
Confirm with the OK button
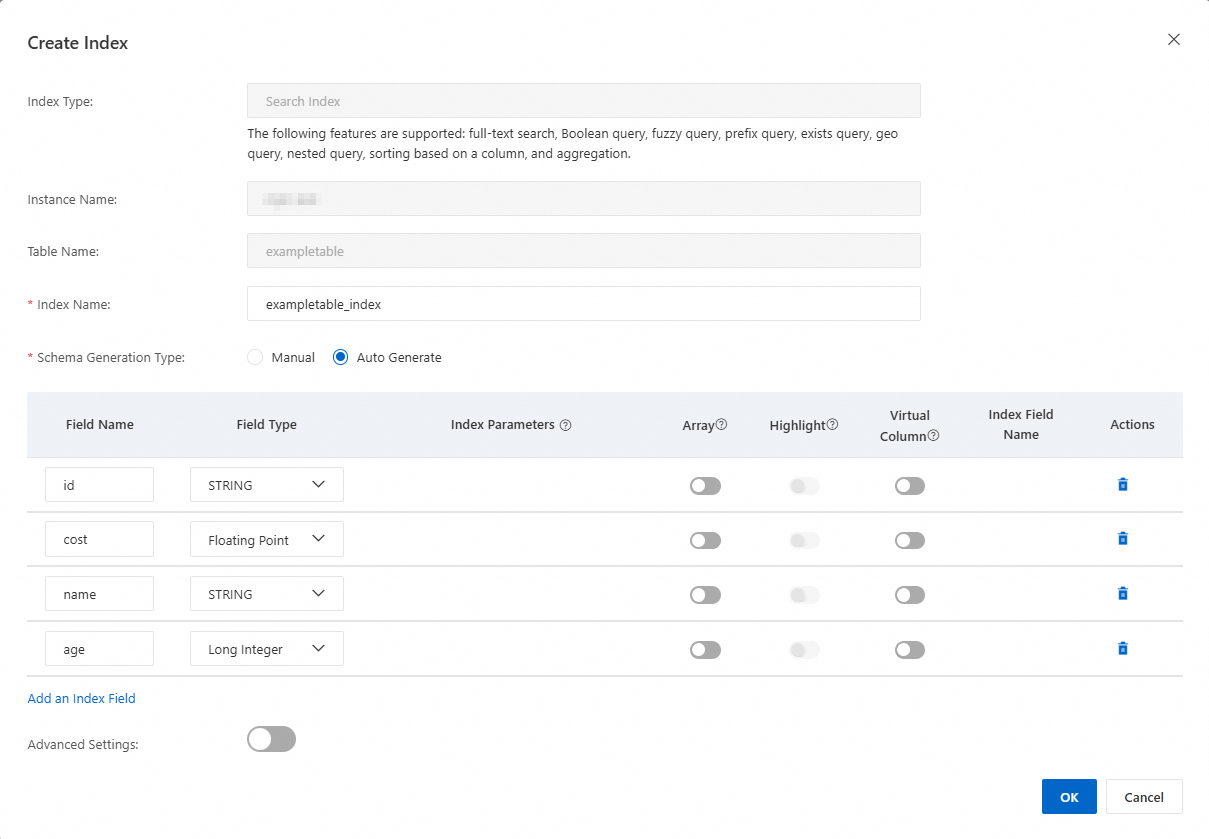(1069, 797)
